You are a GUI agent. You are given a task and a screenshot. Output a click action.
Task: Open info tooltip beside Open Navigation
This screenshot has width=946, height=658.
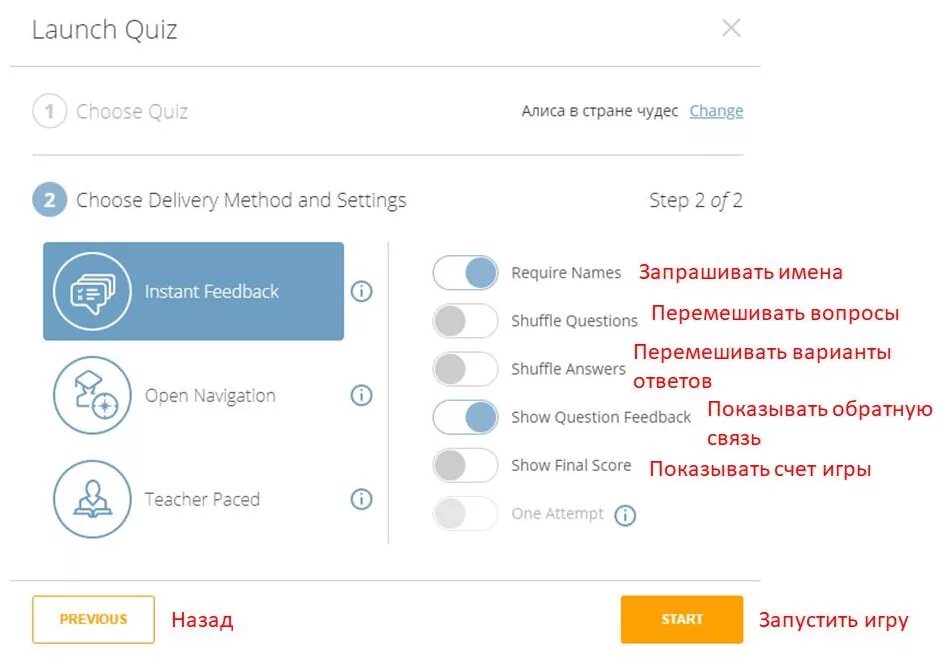pos(362,395)
